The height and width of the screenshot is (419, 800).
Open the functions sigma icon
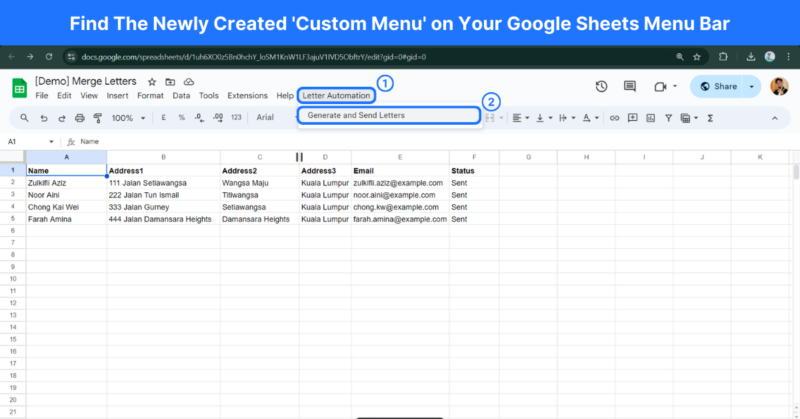point(710,118)
